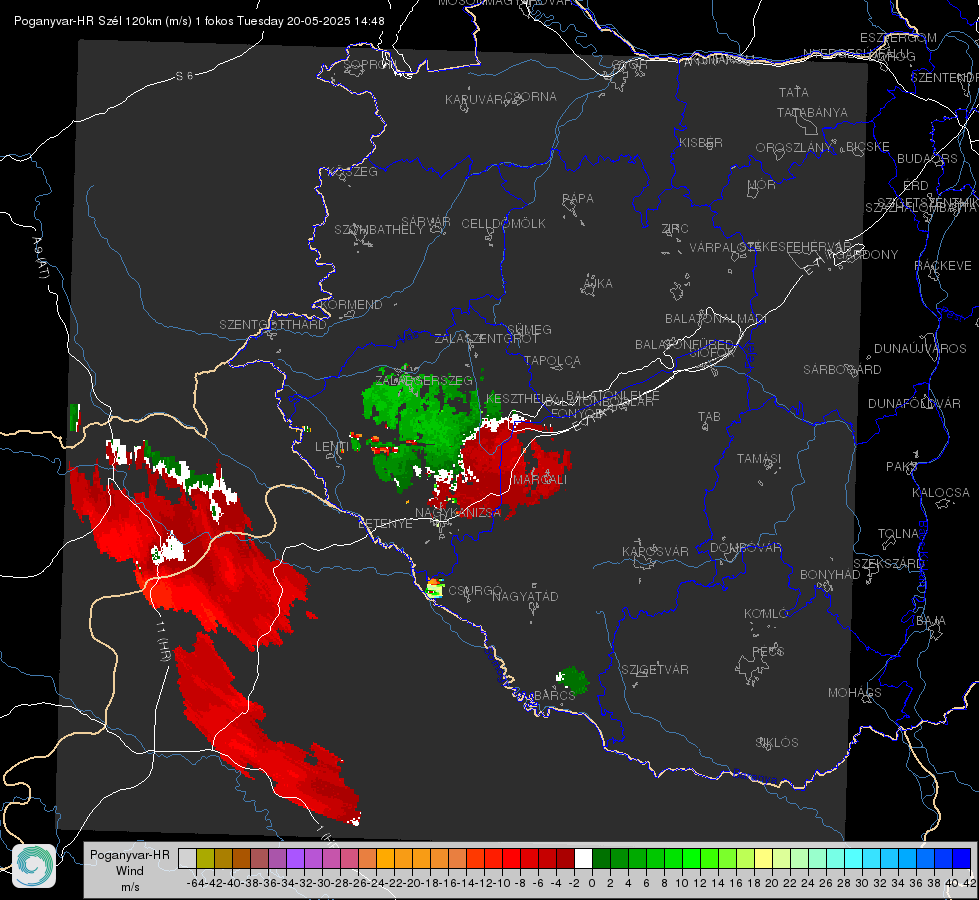This screenshot has width=979, height=900.
Task: Select the TATABANYA label
Action: click(812, 112)
